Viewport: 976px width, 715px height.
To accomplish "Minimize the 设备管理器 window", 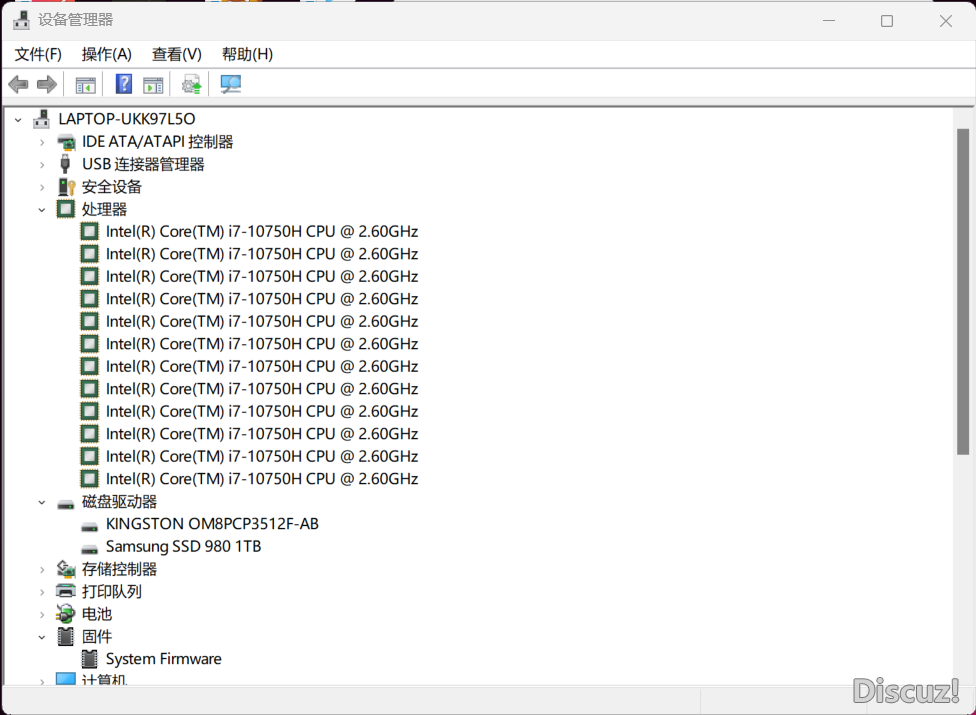I will [828, 21].
